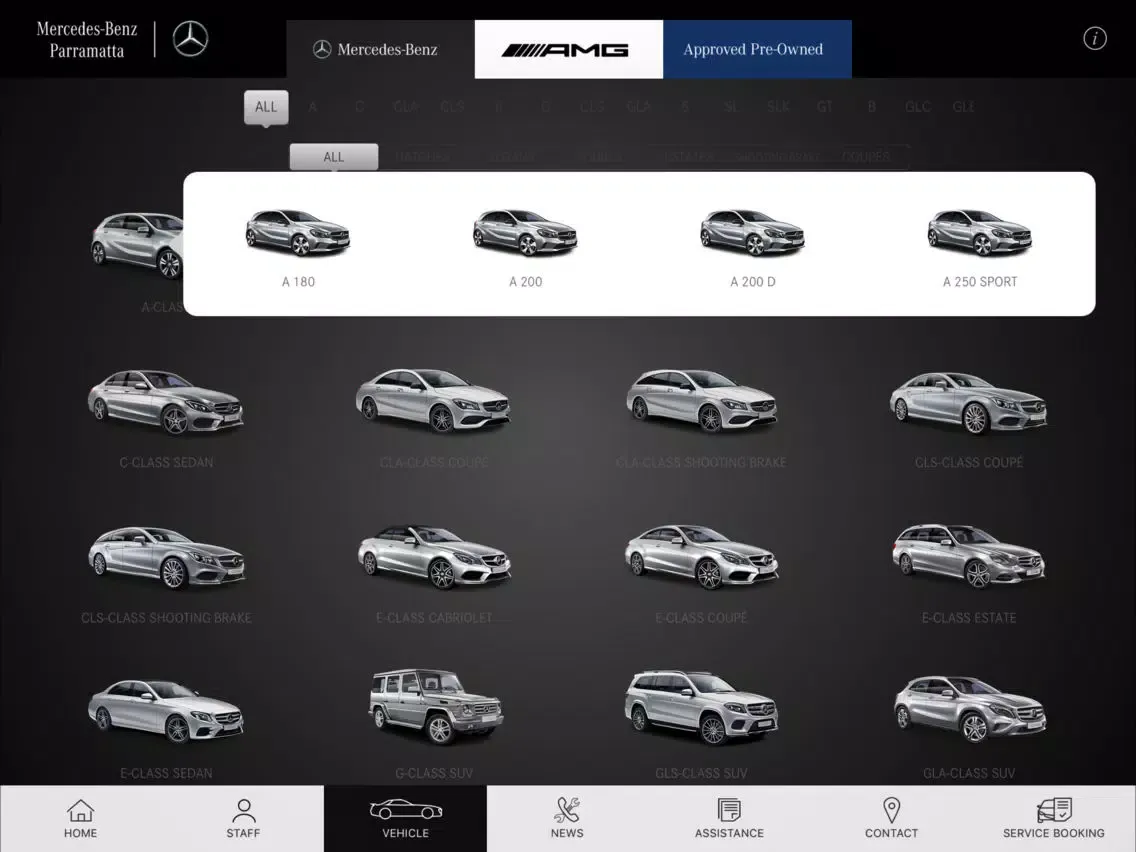Screen dimensions: 1136x852
Task: Filter models by CLA class
Action: [x=406, y=107]
